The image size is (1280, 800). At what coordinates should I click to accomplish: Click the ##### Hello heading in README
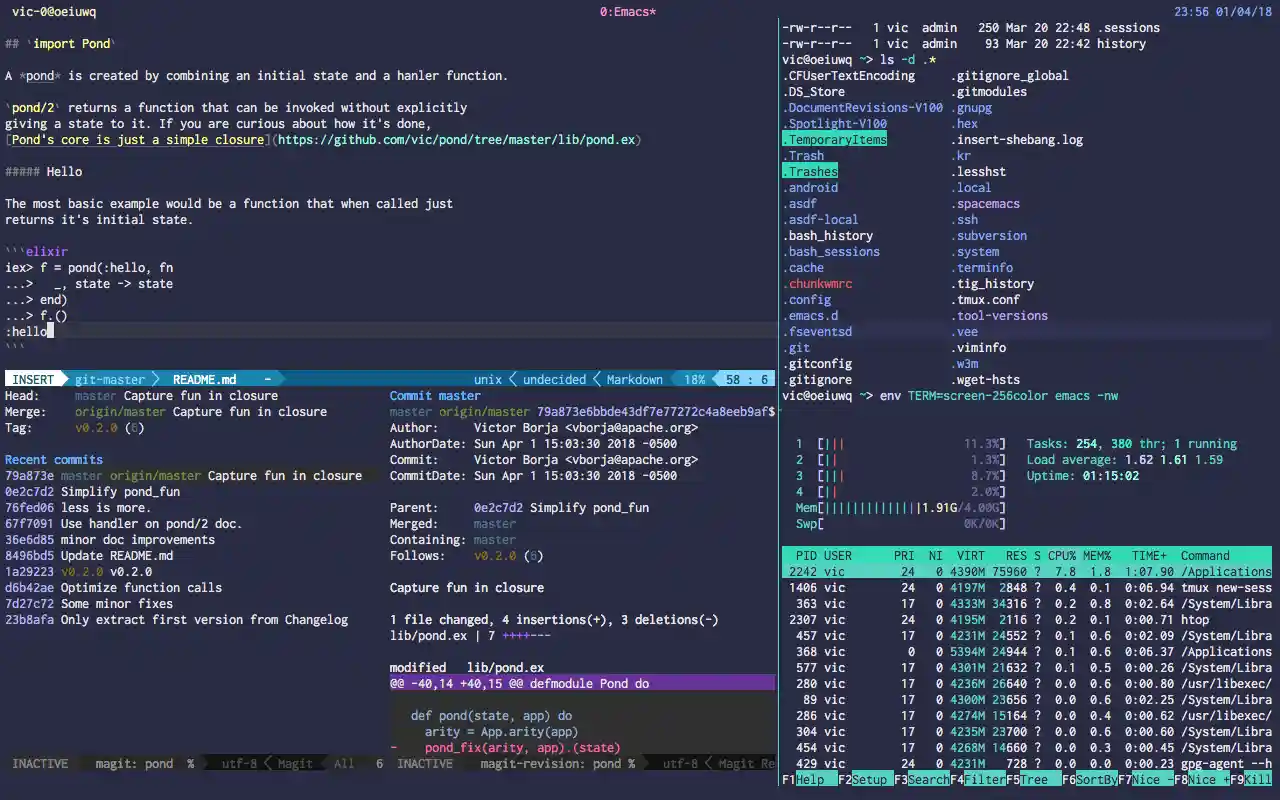(43, 171)
